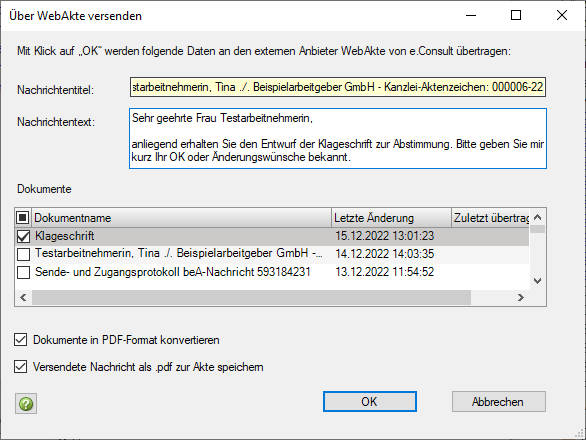This screenshot has width=586, height=440.
Task: Open the green help question-mark icon
Action: click(x=26, y=403)
